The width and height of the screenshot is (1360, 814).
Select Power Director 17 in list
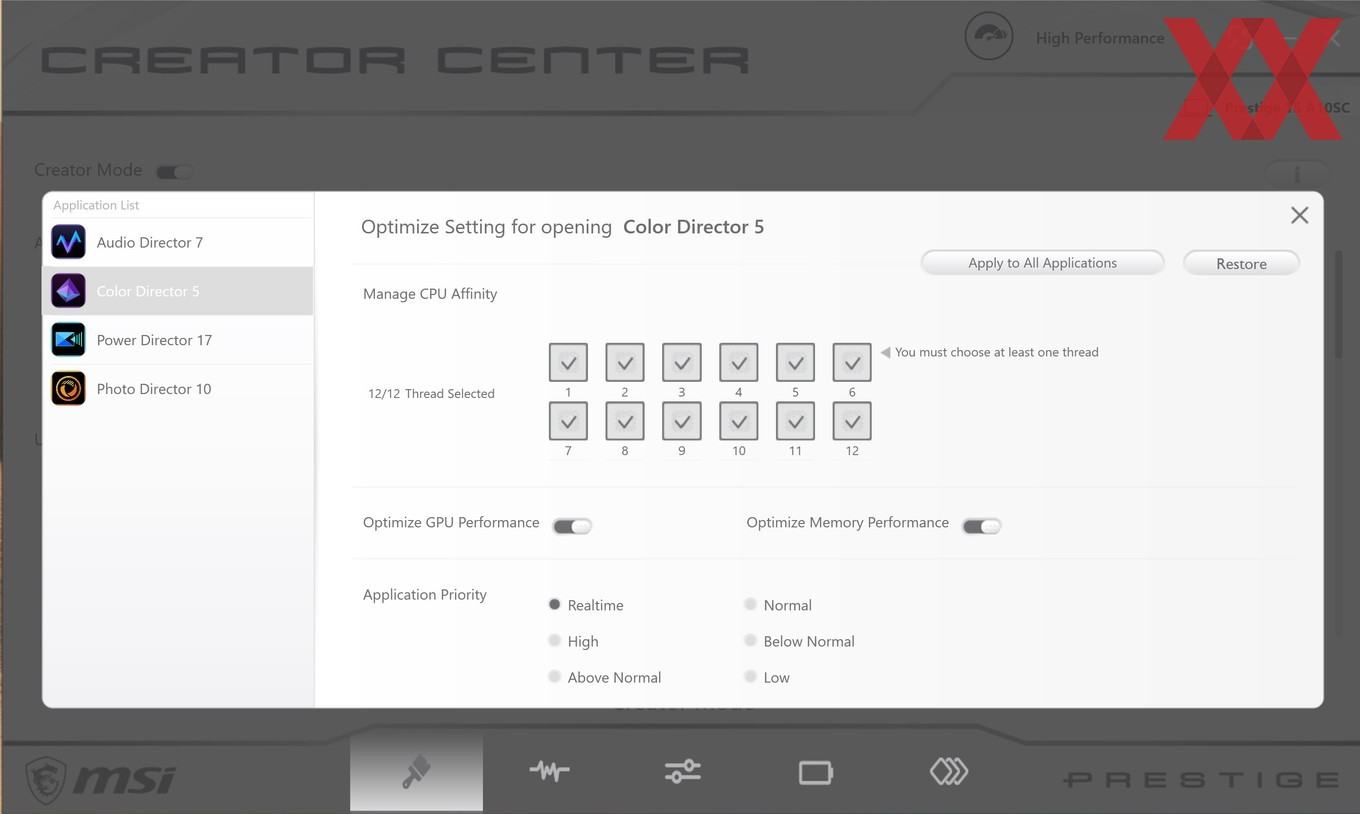[178, 340]
